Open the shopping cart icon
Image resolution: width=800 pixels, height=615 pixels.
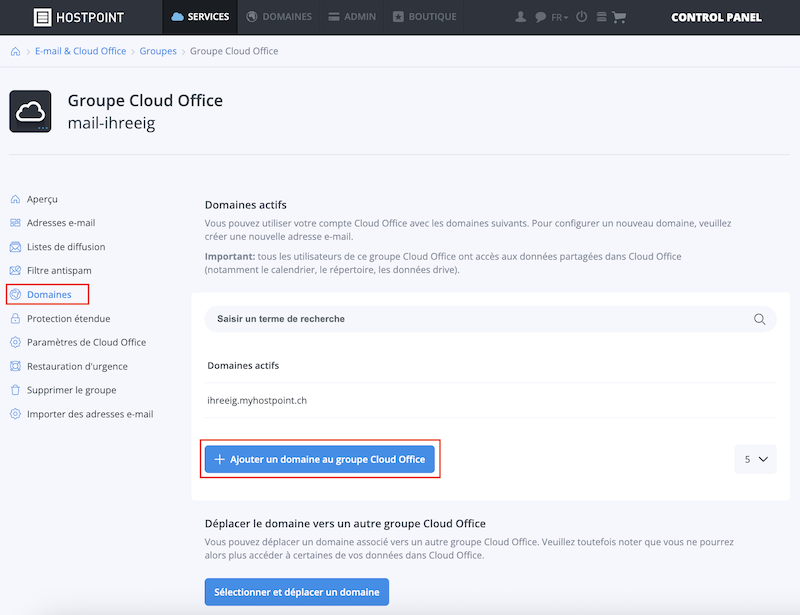[x=619, y=17]
